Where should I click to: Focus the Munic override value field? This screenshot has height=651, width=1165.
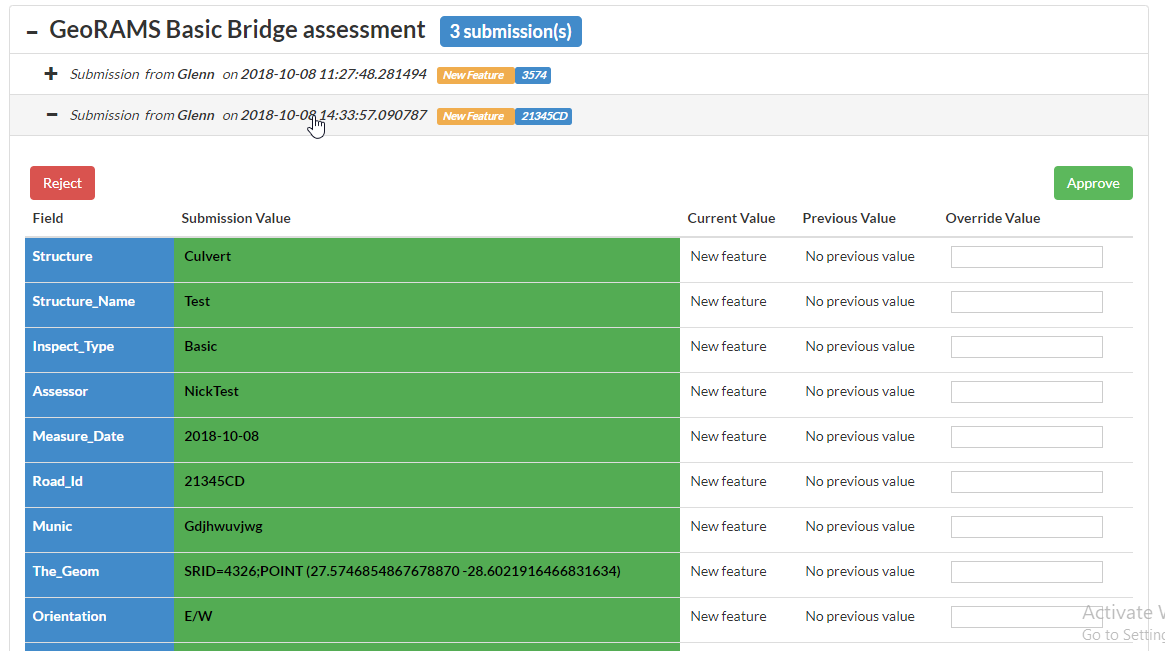click(1026, 527)
